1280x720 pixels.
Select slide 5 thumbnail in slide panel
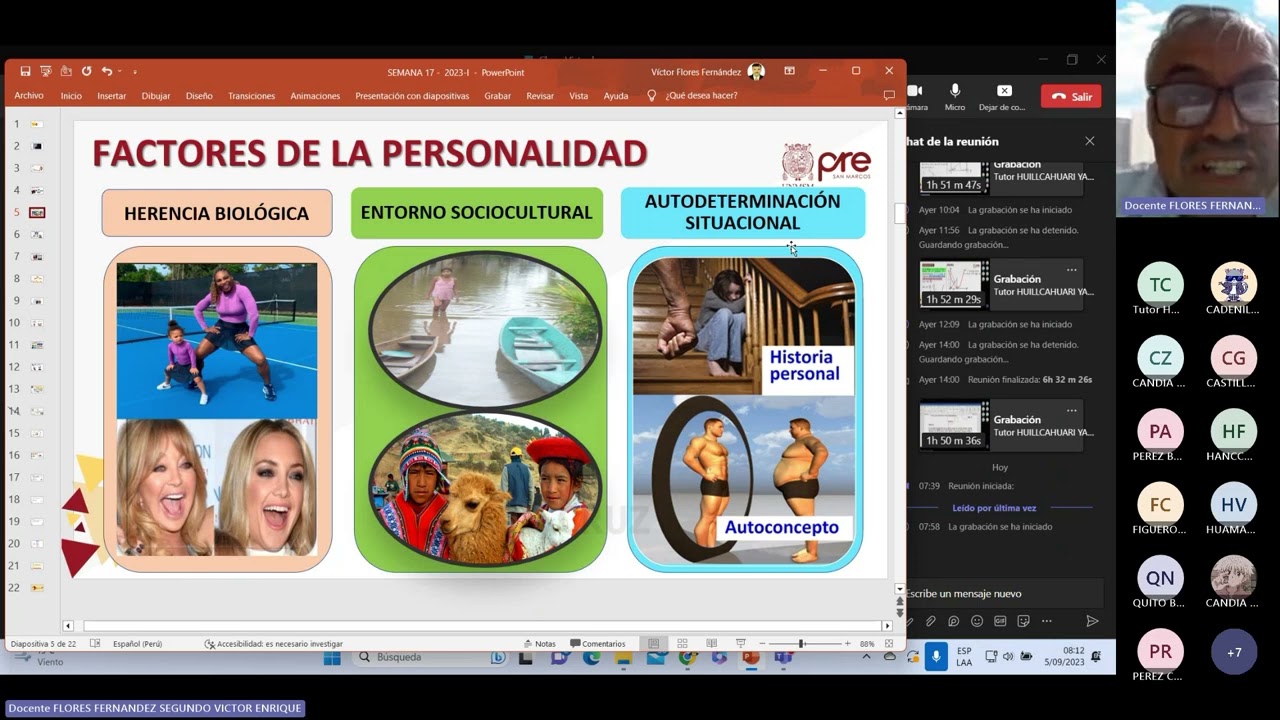(x=37, y=212)
